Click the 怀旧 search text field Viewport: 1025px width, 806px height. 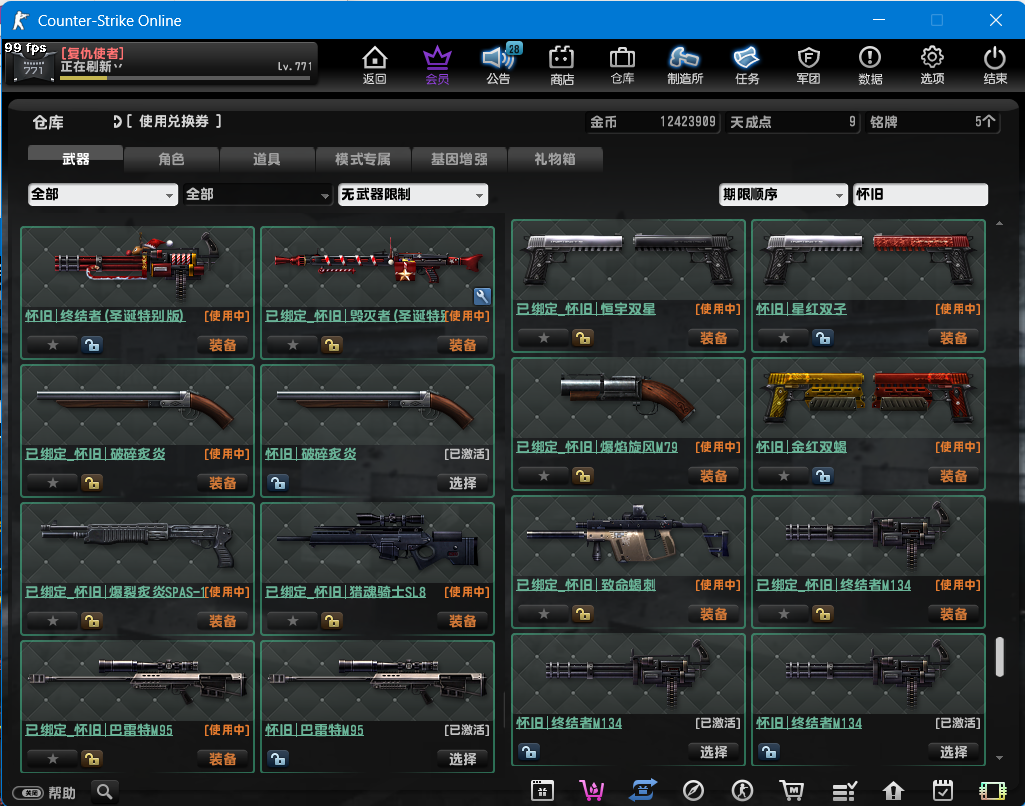coord(920,194)
